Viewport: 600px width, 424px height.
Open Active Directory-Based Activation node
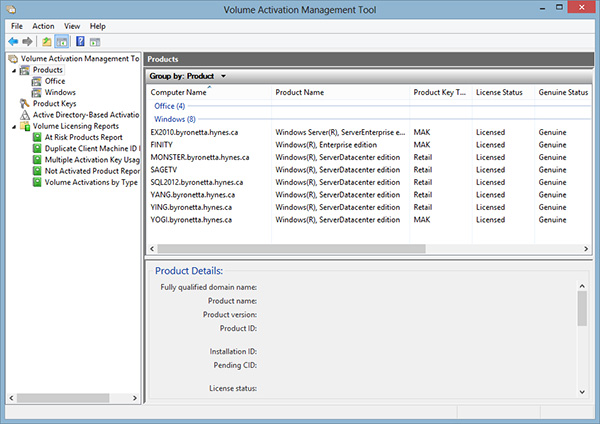pyautogui.click(x=85, y=115)
